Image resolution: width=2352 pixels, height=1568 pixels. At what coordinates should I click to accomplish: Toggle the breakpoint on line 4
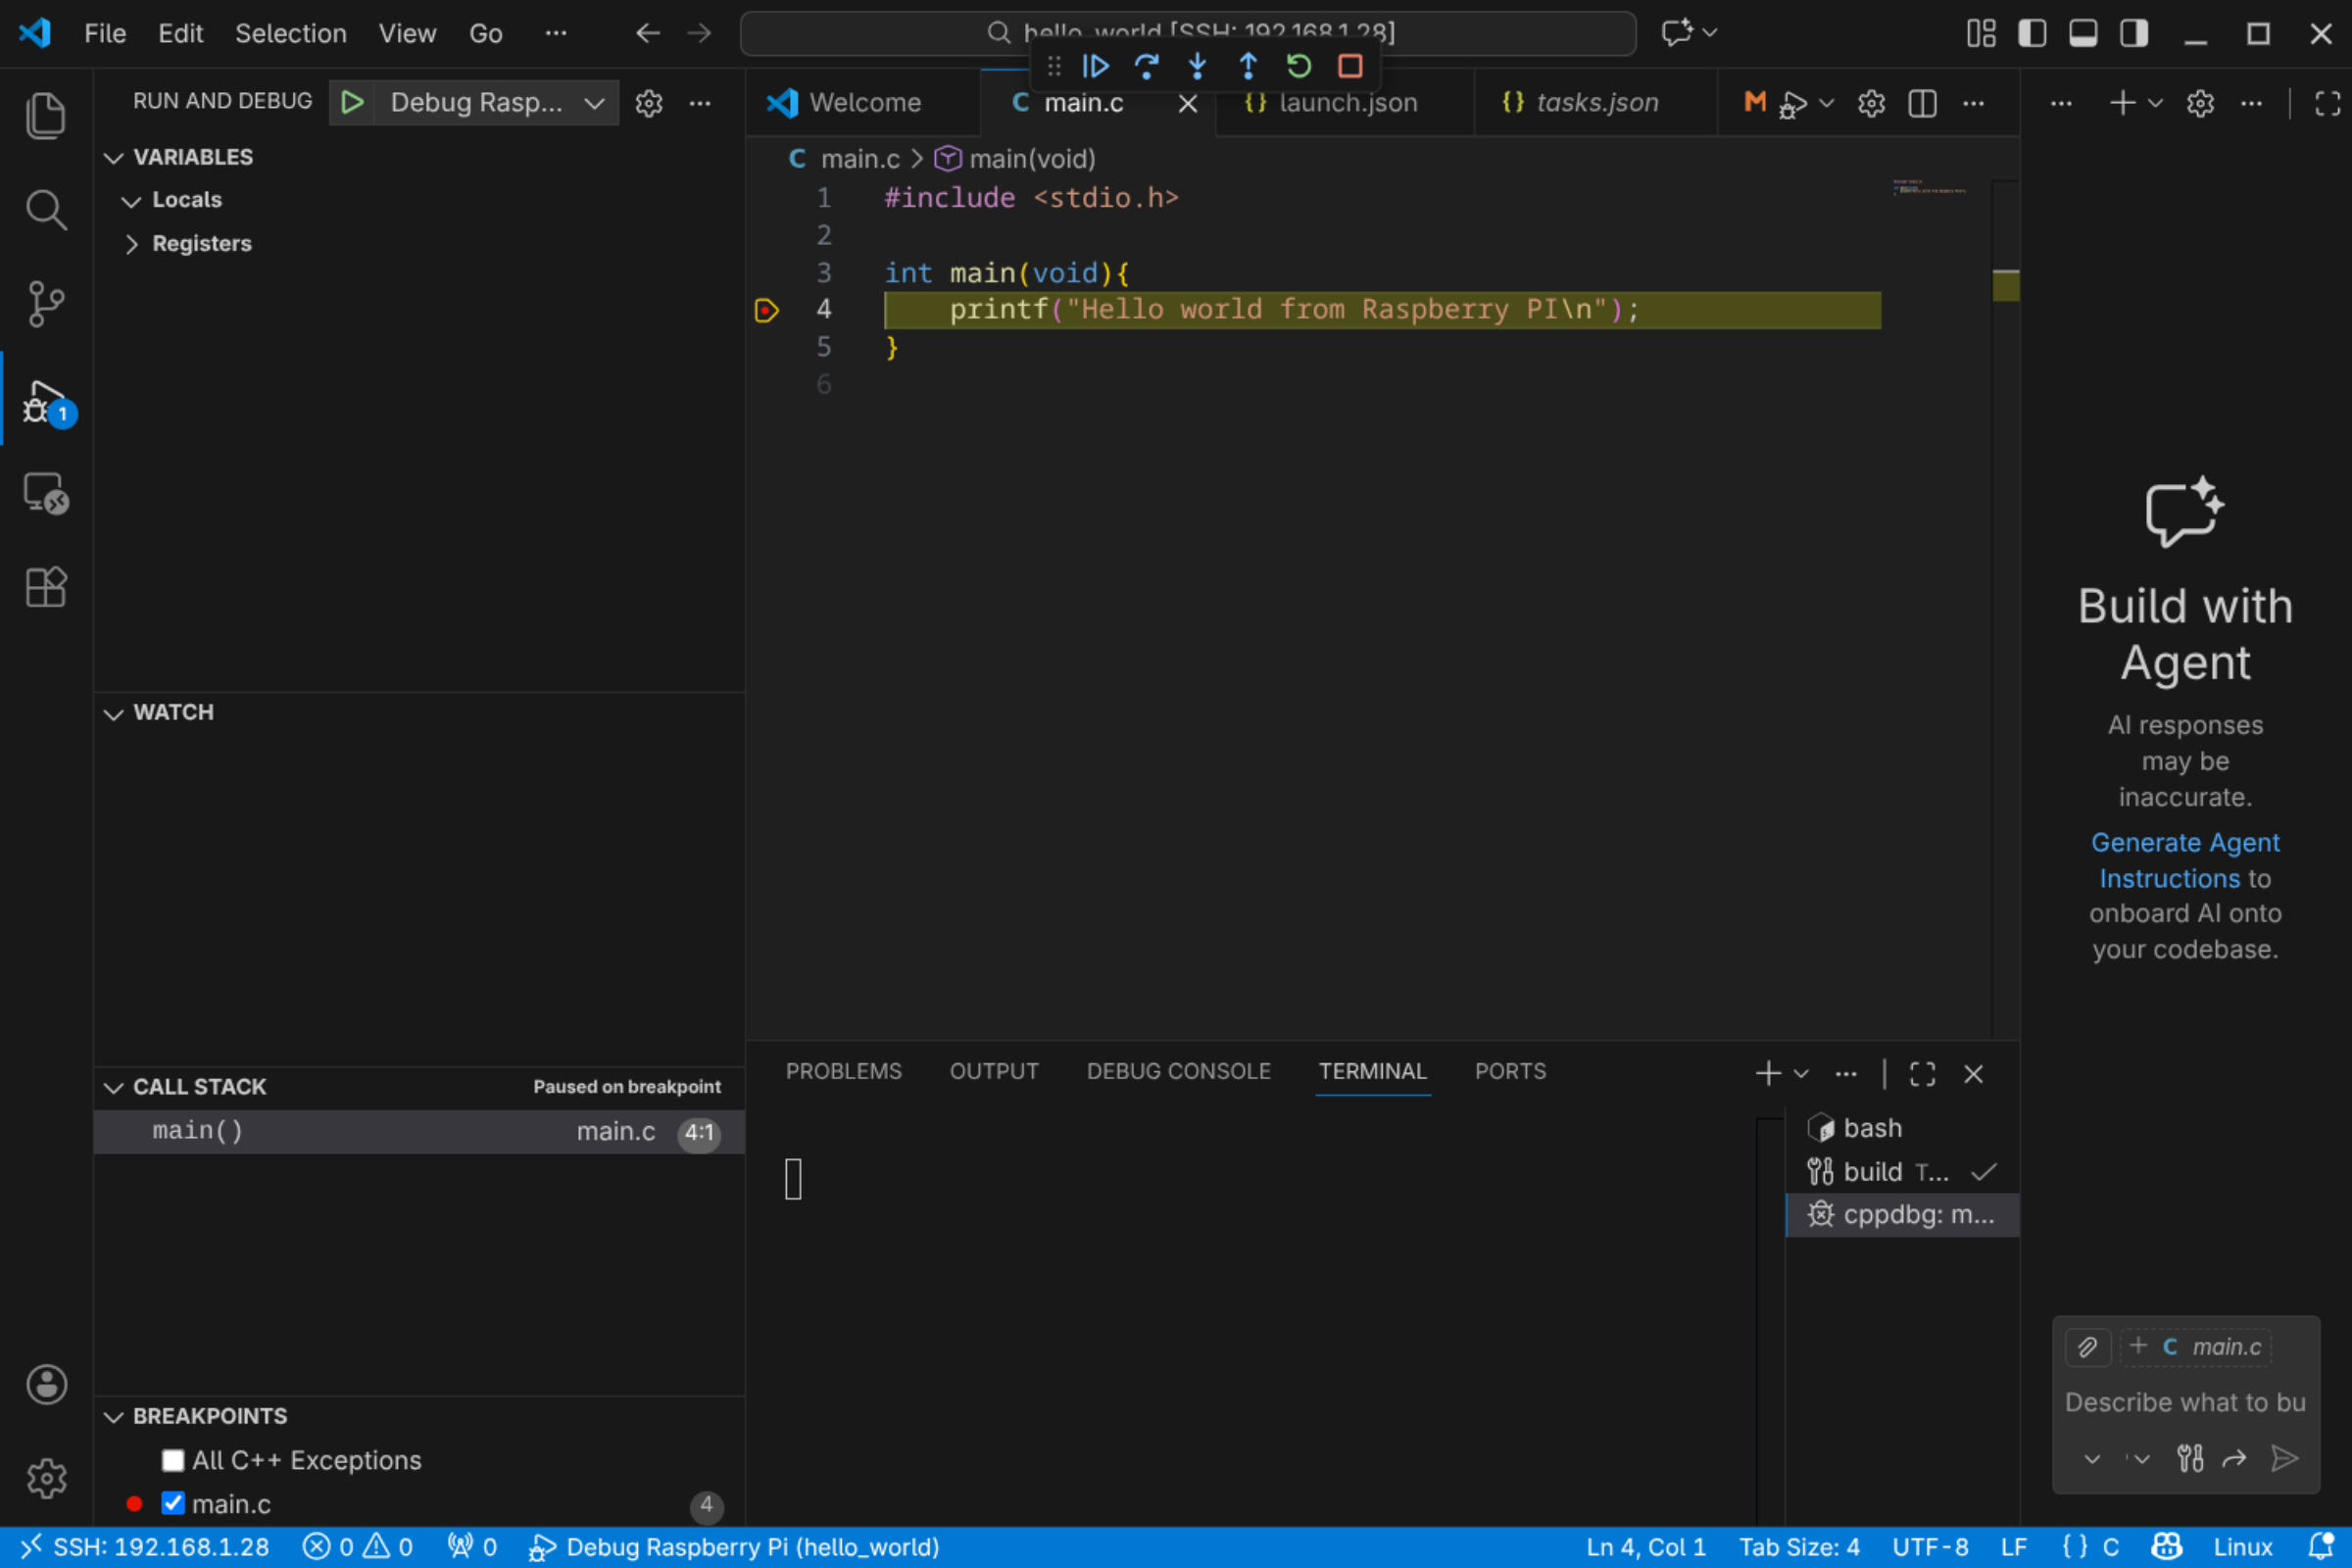click(766, 310)
